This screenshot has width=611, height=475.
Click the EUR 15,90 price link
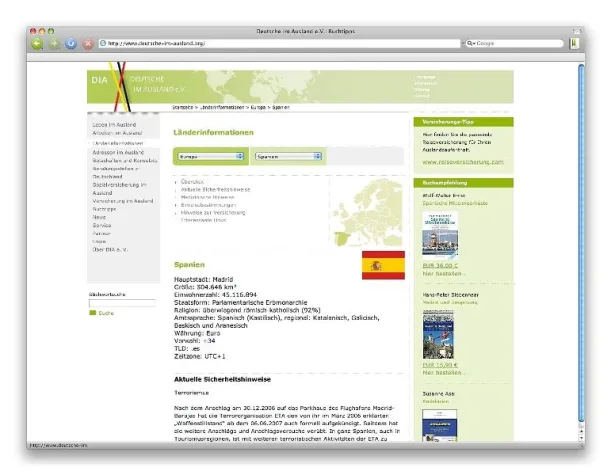(440, 365)
